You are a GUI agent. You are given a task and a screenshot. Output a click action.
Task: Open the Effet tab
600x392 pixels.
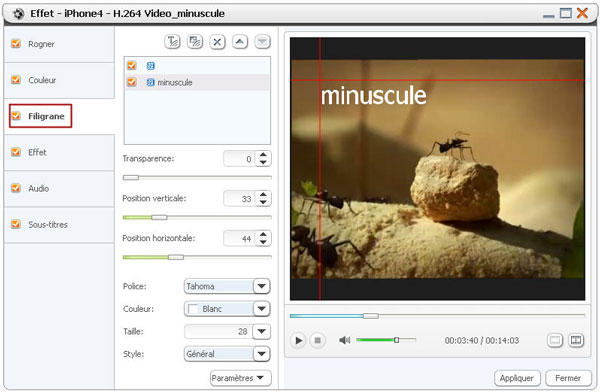pos(59,152)
